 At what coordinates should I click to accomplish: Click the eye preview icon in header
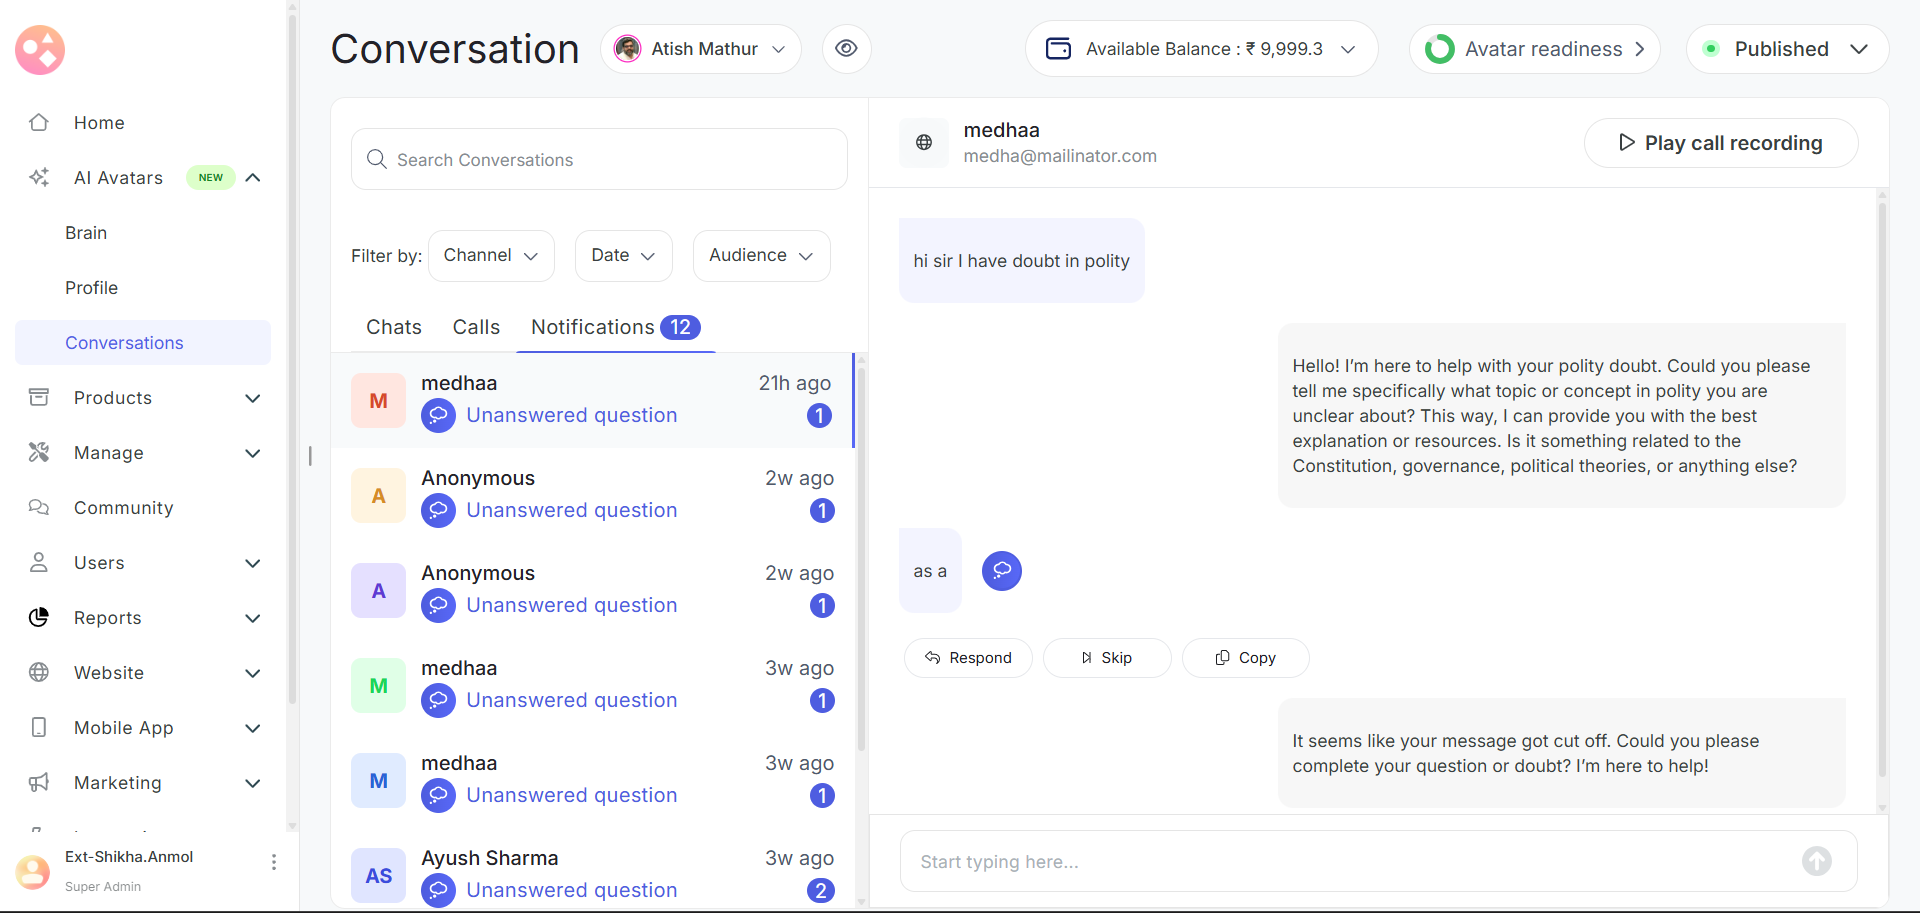(x=846, y=49)
